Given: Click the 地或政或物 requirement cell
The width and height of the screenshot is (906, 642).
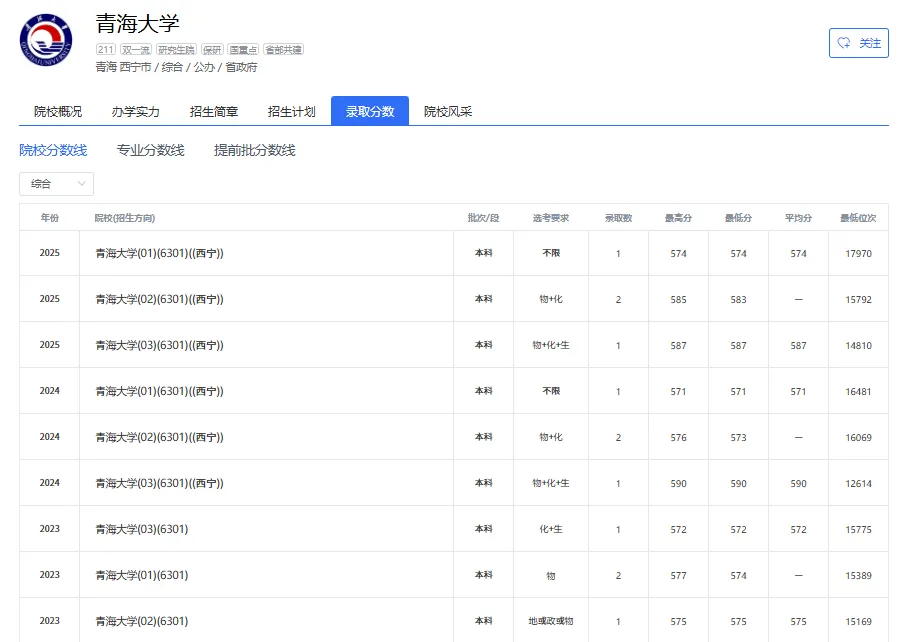Looking at the screenshot, I should click(x=551, y=621).
